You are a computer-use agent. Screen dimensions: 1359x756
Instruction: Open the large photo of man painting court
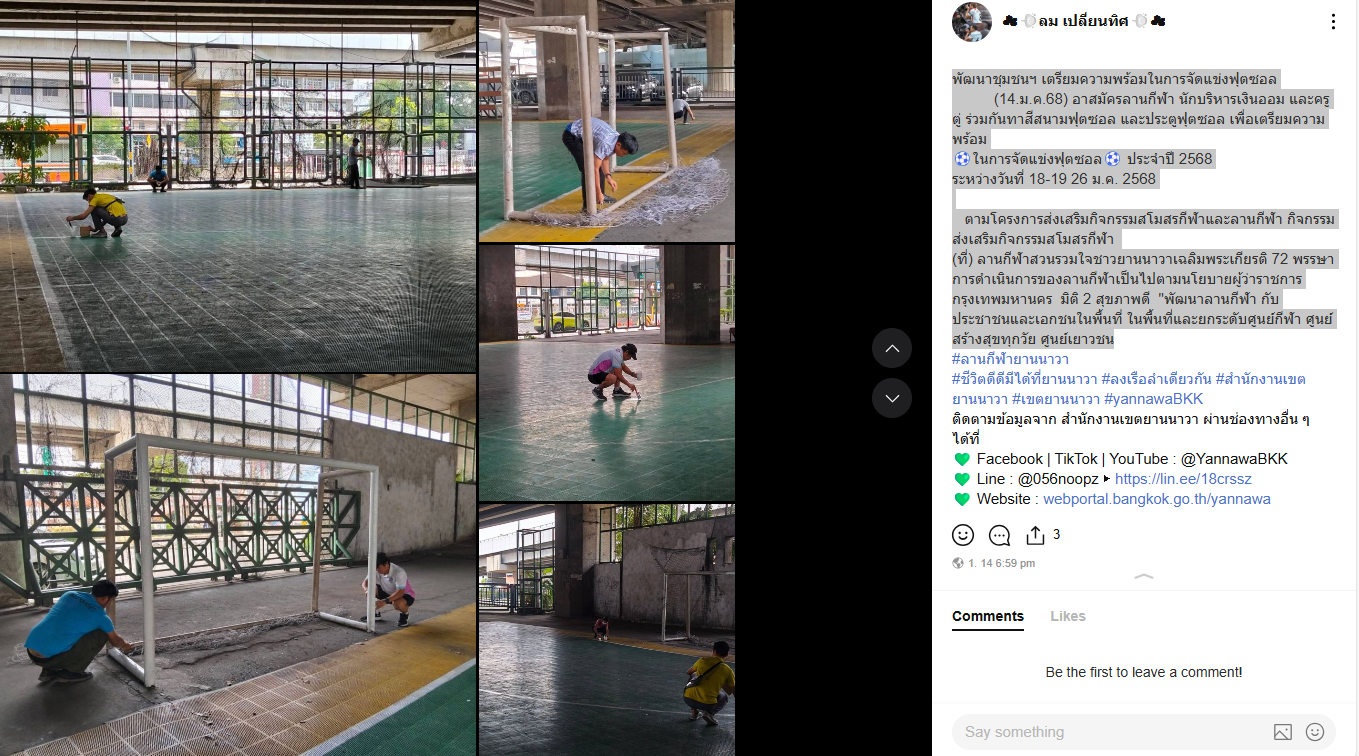[238, 186]
